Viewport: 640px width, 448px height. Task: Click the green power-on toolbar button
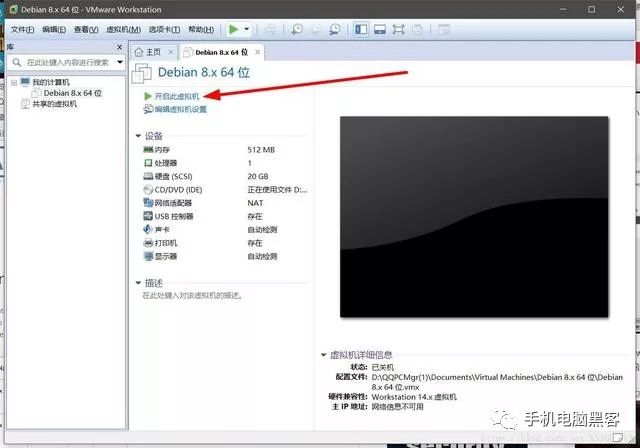click(x=233, y=29)
